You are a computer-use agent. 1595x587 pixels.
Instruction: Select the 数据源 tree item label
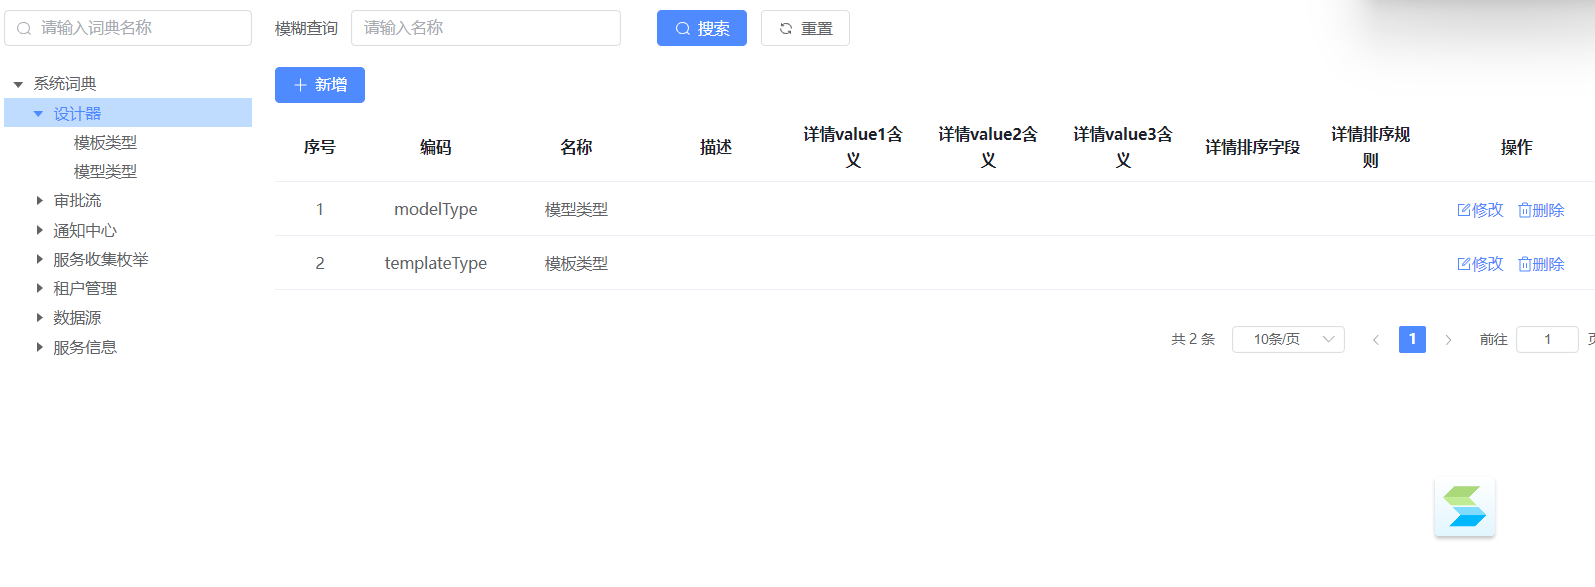click(x=77, y=317)
